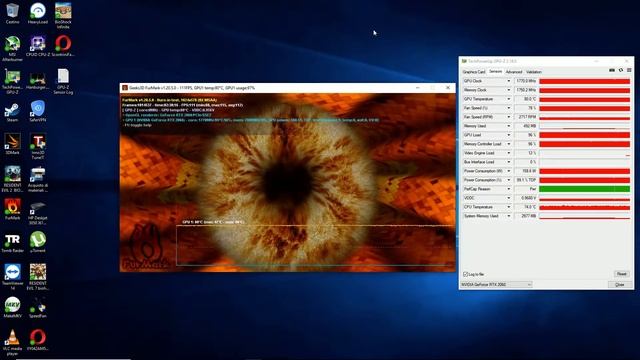The width and height of the screenshot is (640, 360).
Task: Open the GPU-Z hamburger menu icon
Action: pos(629,71)
